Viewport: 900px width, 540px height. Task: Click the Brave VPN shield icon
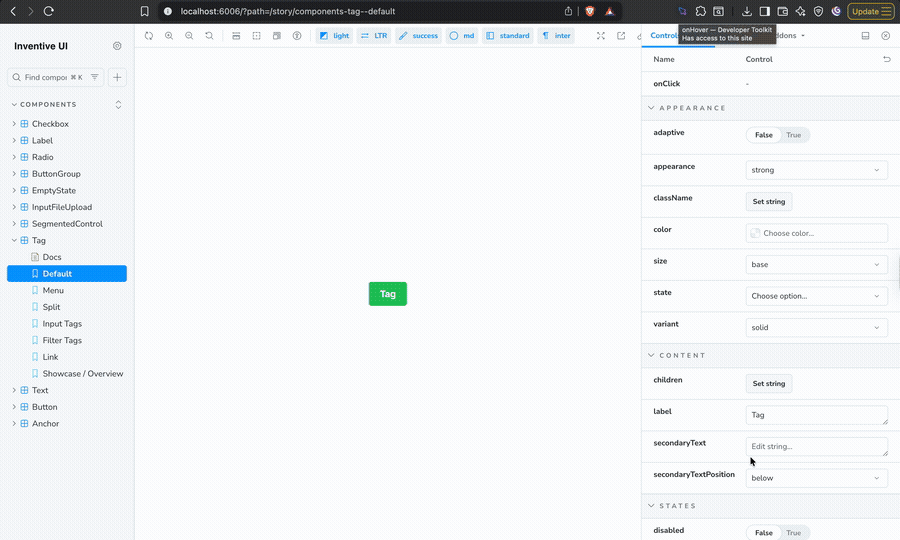tap(818, 11)
